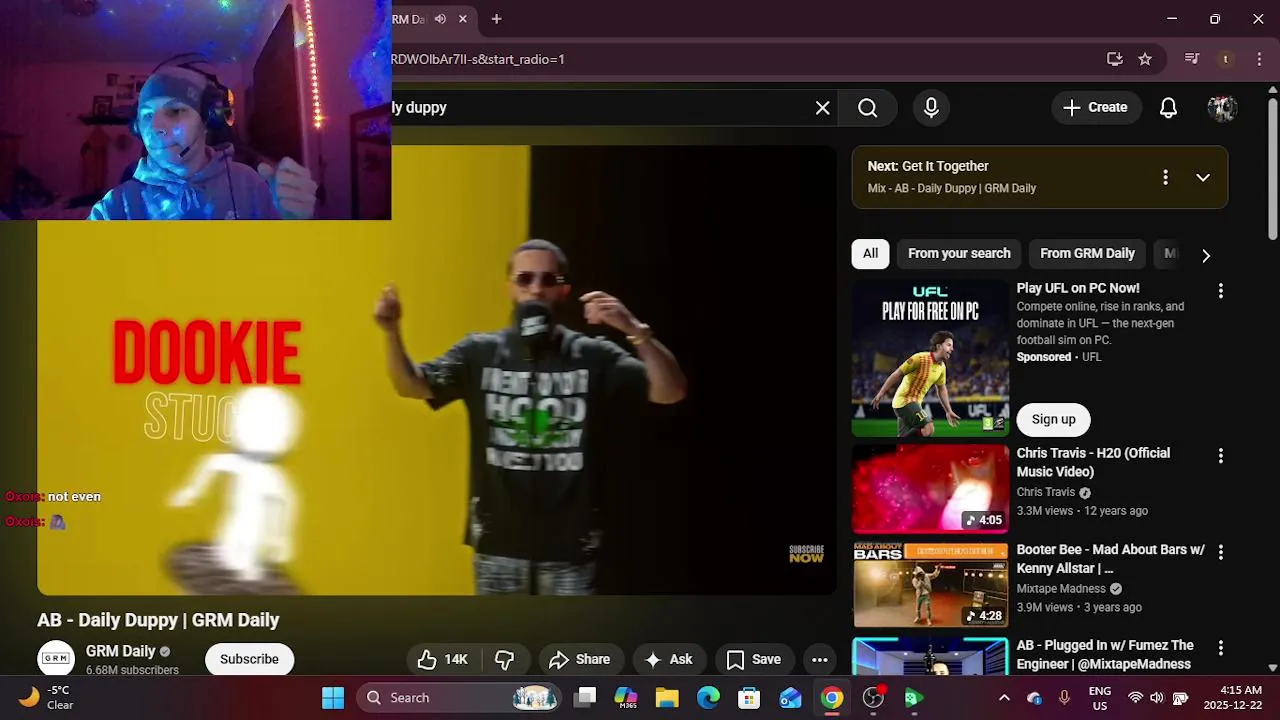Bookmark this page with star icon

tap(1145, 59)
